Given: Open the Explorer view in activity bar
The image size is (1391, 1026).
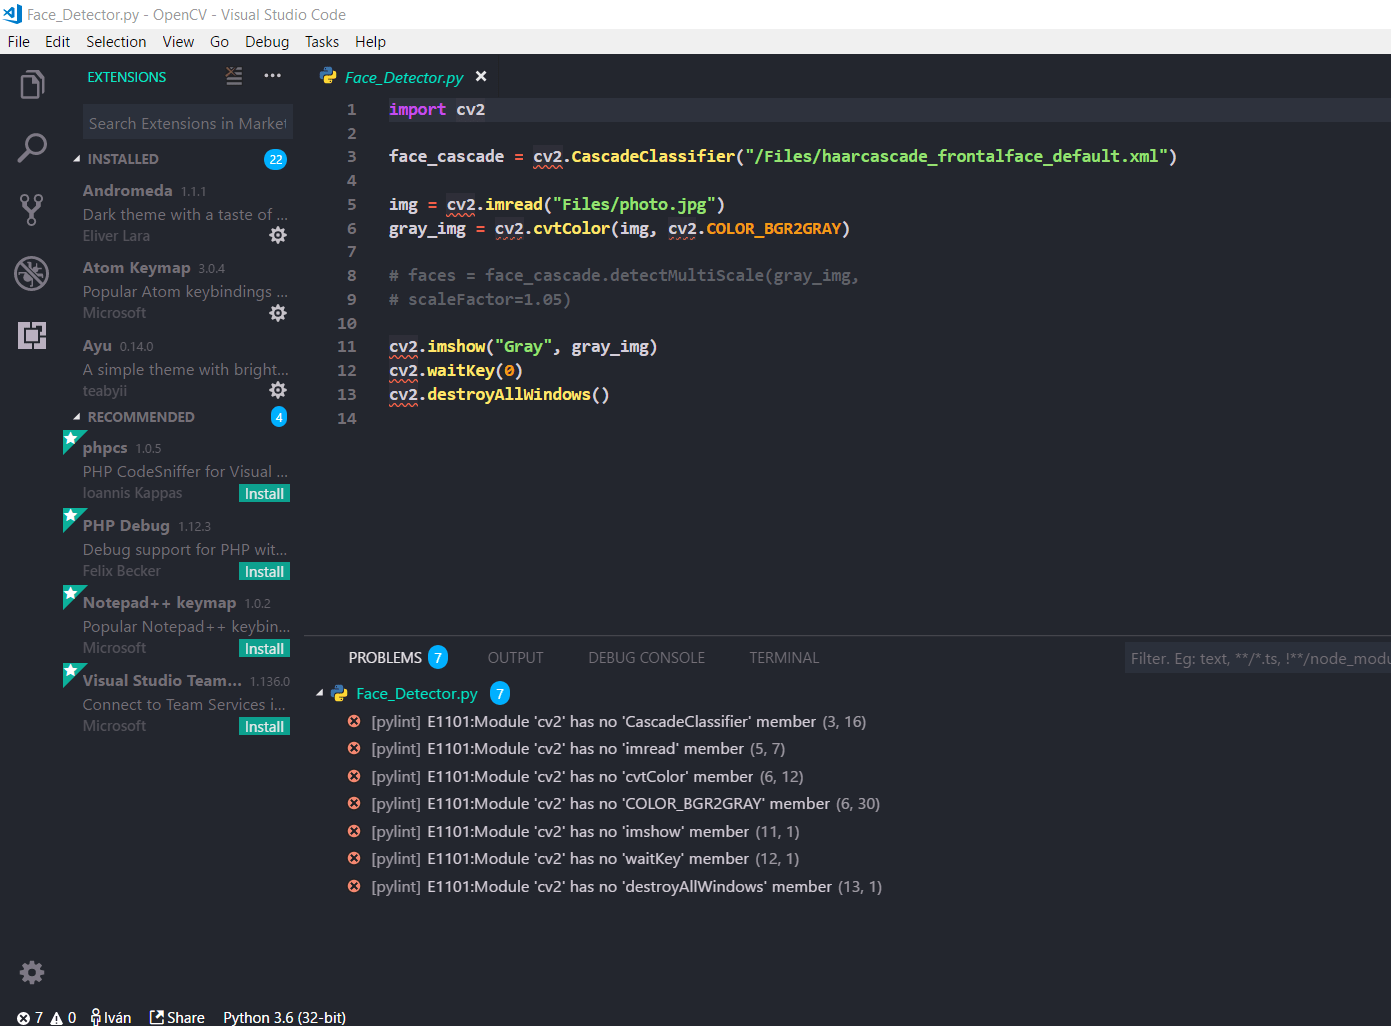Looking at the screenshot, I should click(x=32, y=85).
